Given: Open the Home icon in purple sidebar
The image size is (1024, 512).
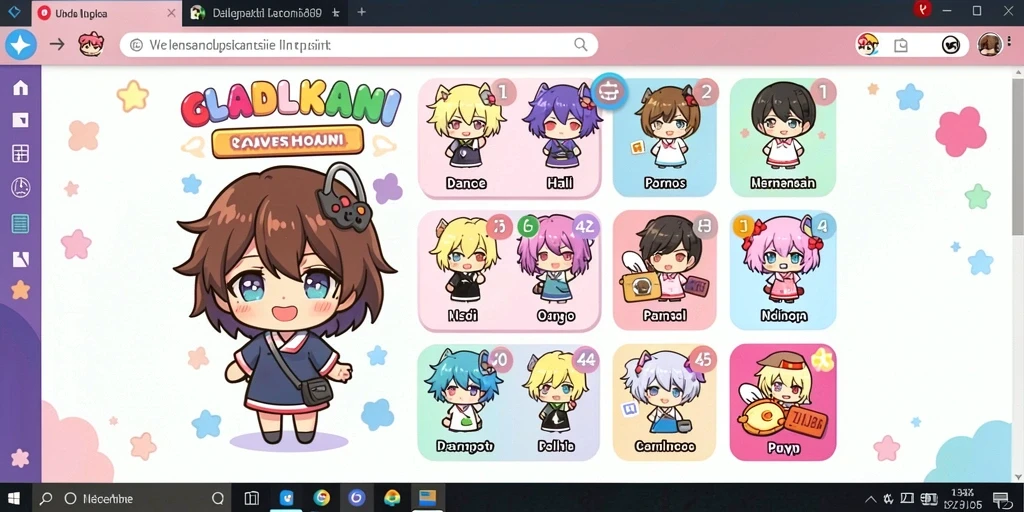Looking at the screenshot, I should 21,88.
